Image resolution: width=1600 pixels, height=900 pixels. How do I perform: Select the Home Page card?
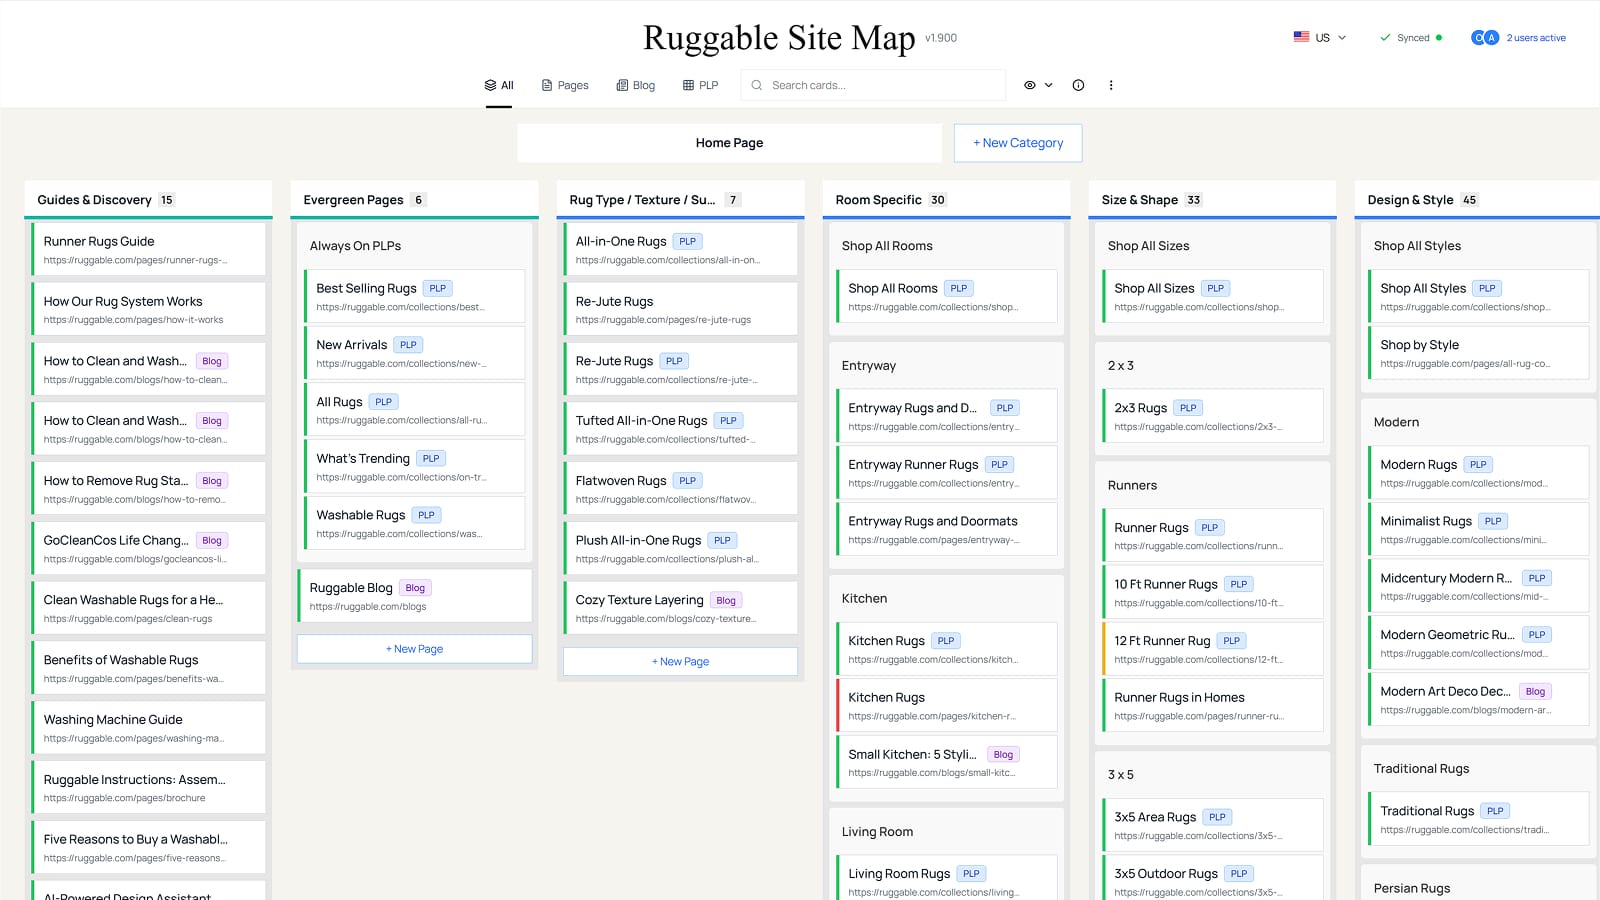[x=729, y=143]
